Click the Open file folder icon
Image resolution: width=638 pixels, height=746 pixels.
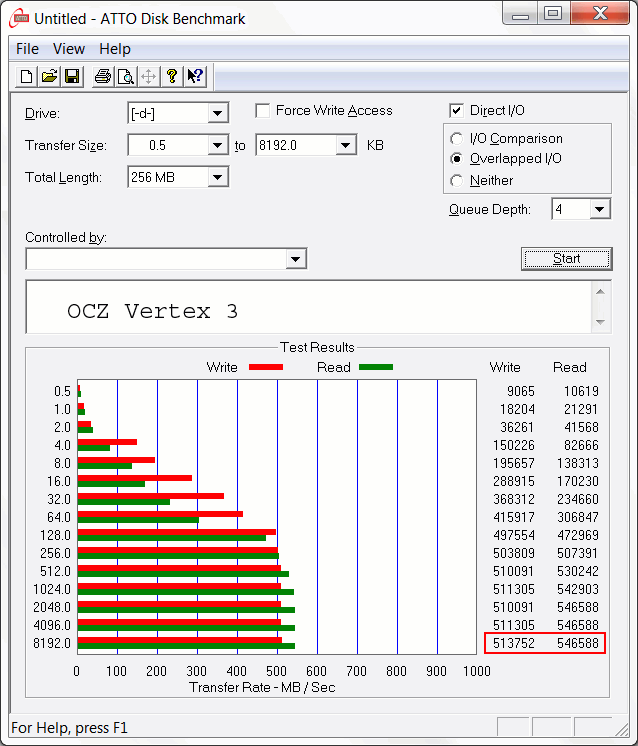pyautogui.click(x=49, y=77)
